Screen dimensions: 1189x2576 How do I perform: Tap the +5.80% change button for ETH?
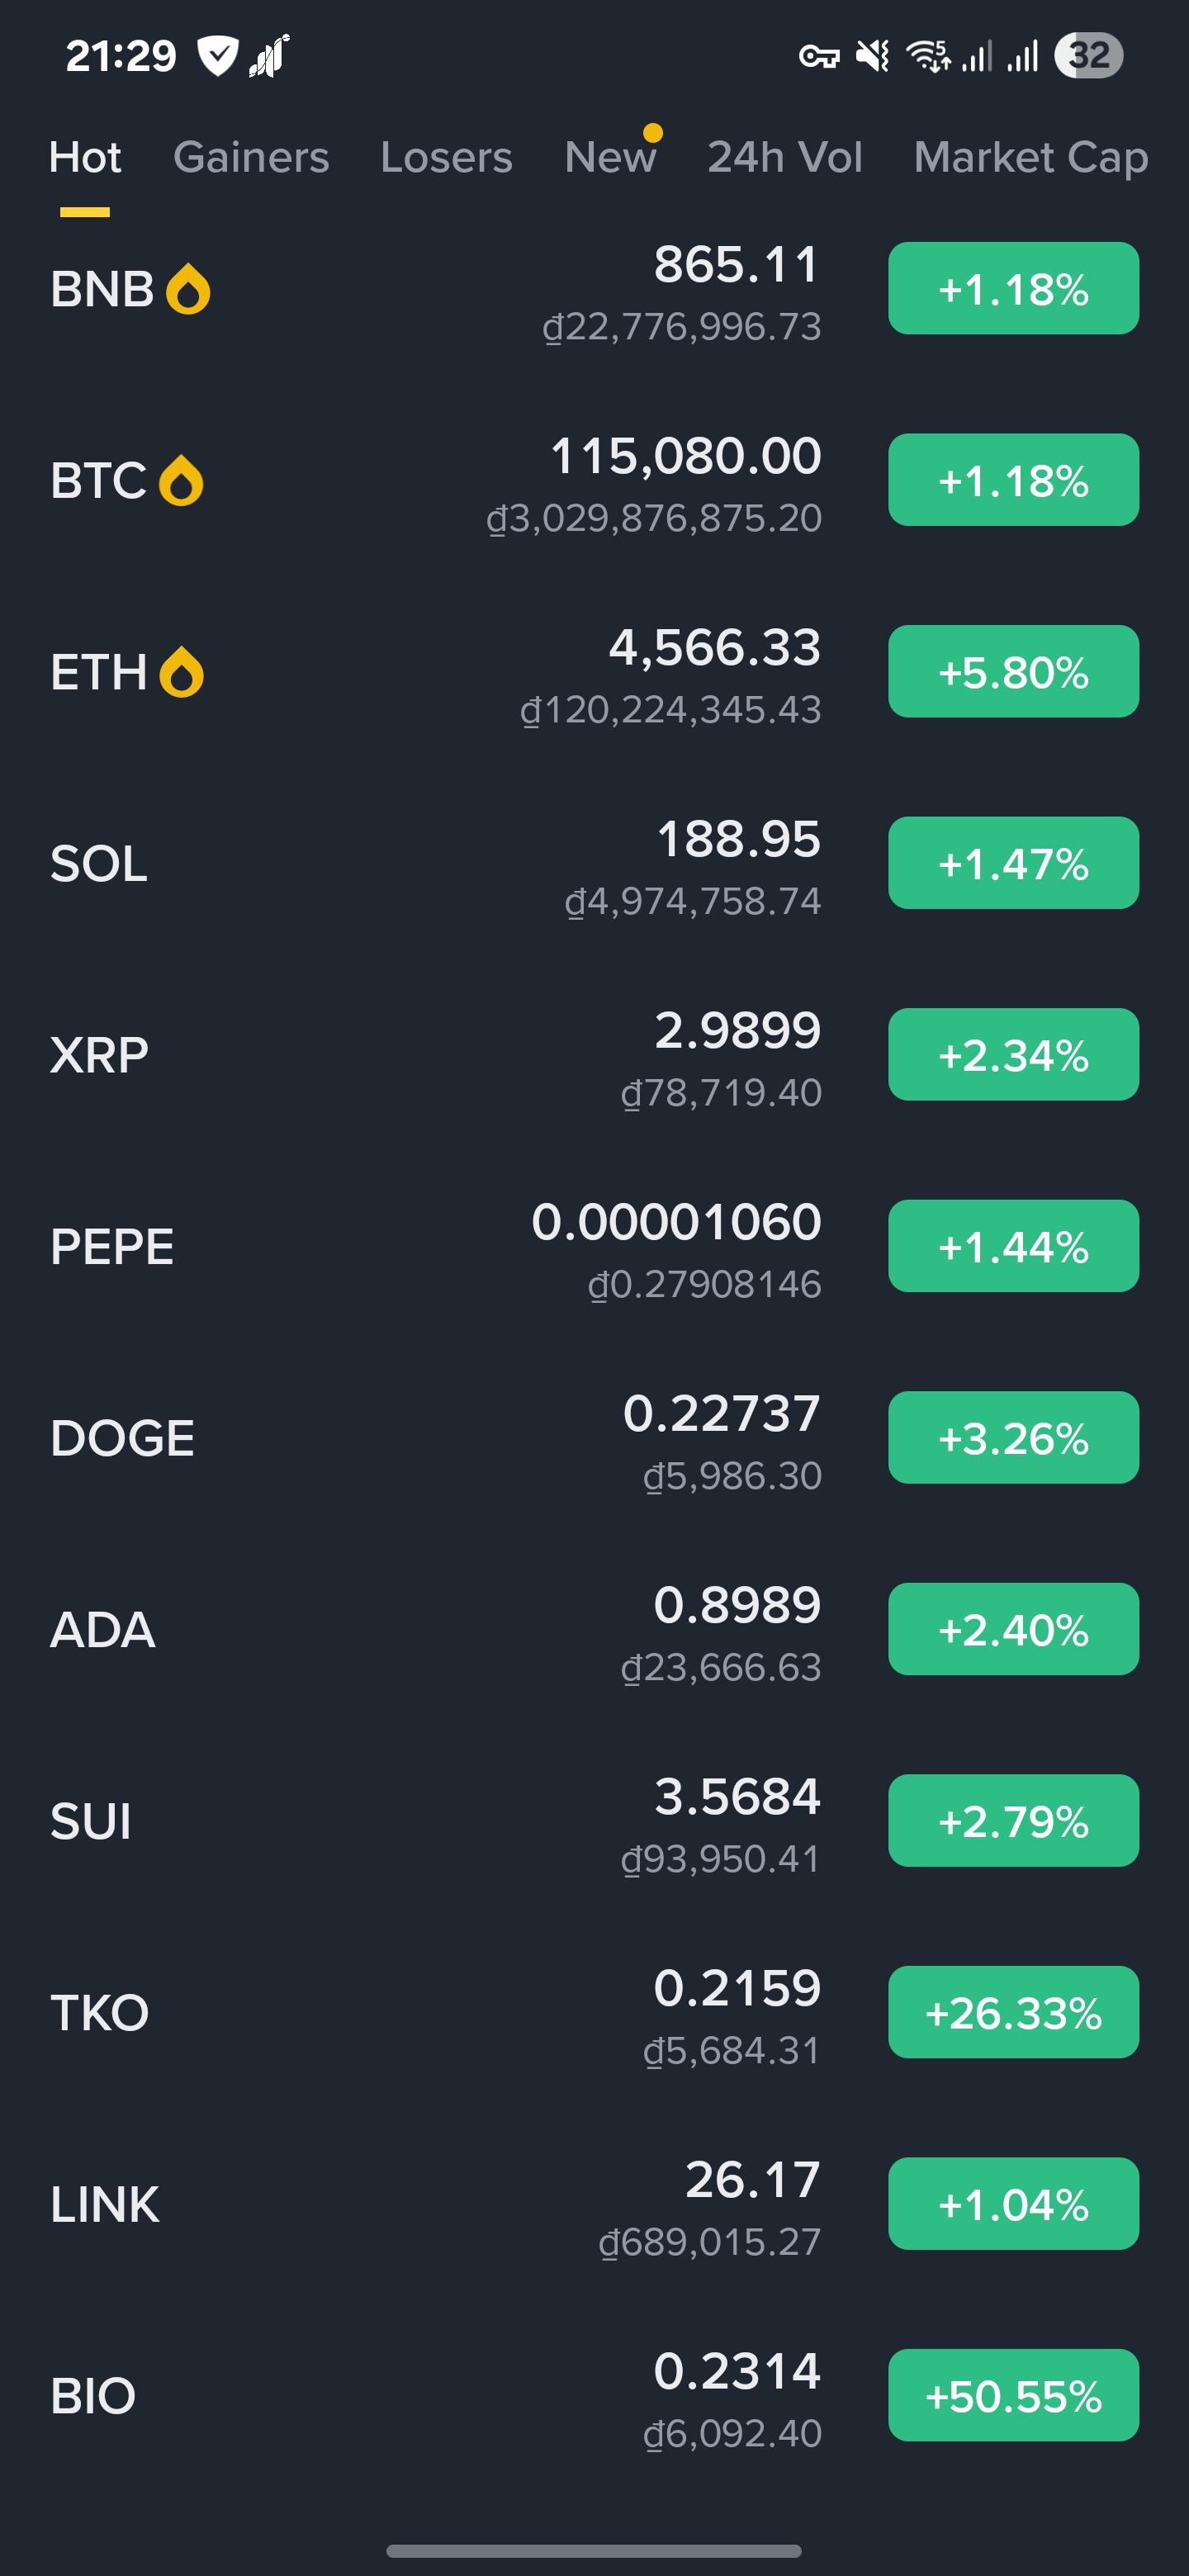coord(1013,672)
